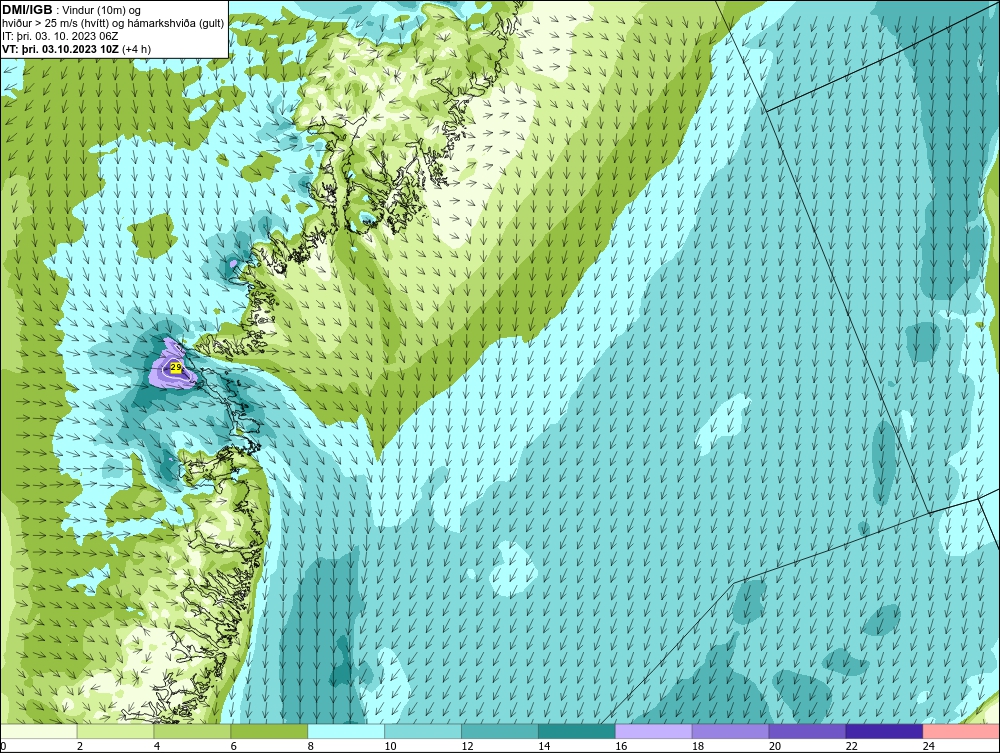Viewport: 1000px width, 753px height.
Task: Click the legend scale value 0
Action: click(3, 746)
